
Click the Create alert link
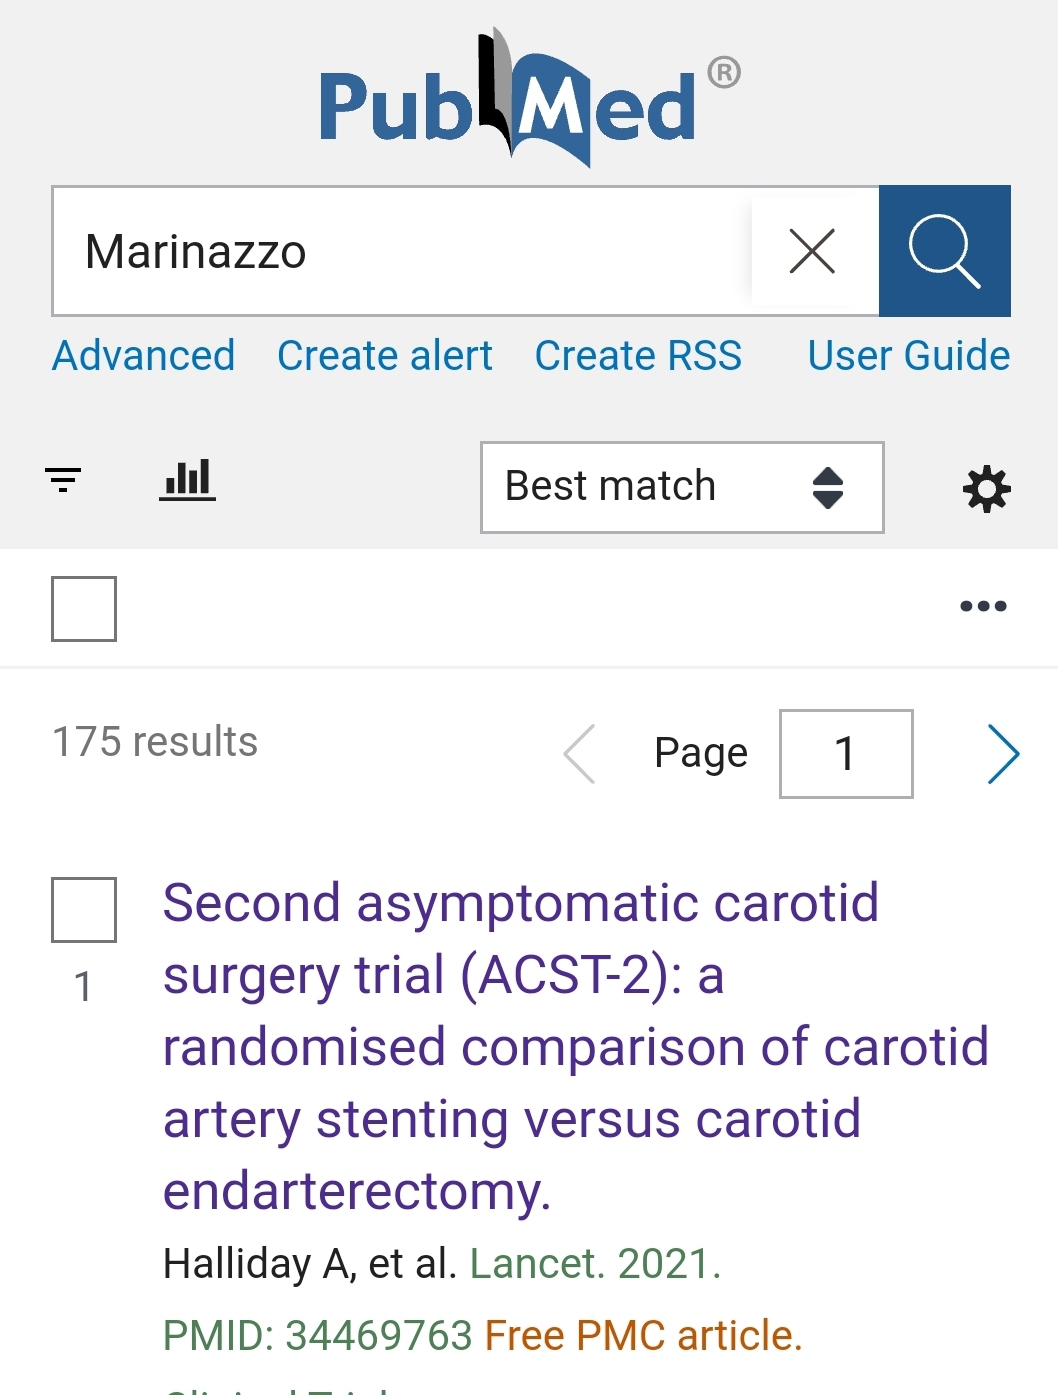(385, 356)
